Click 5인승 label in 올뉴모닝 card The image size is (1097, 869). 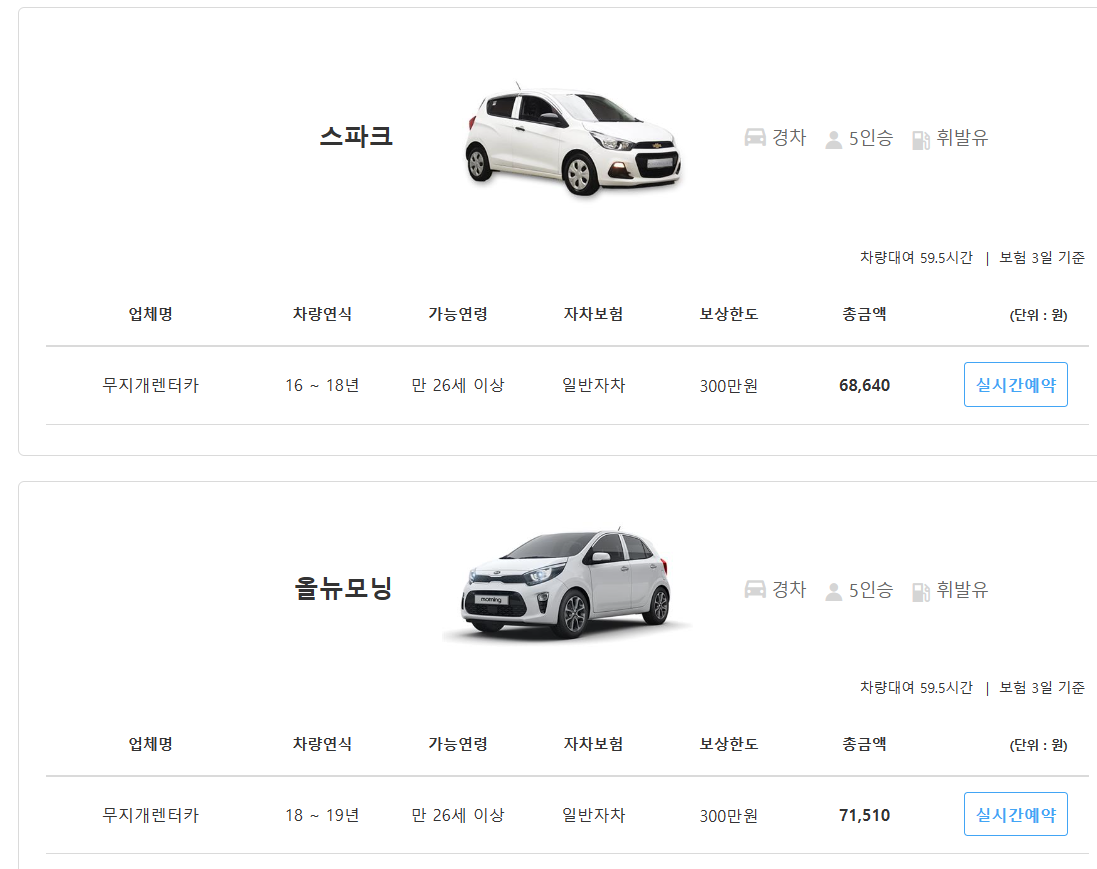(871, 590)
